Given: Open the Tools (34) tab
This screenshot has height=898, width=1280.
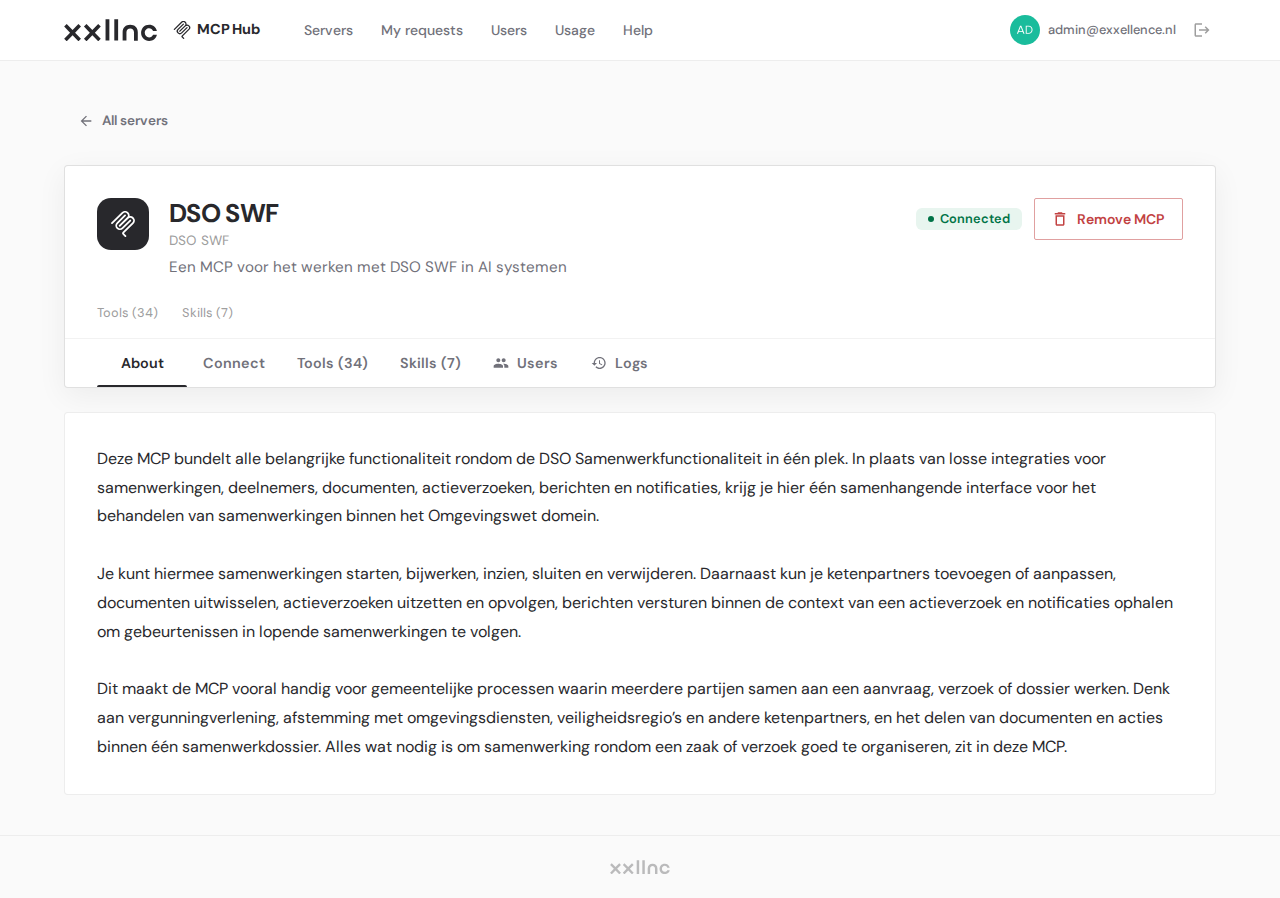Looking at the screenshot, I should (332, 363).
